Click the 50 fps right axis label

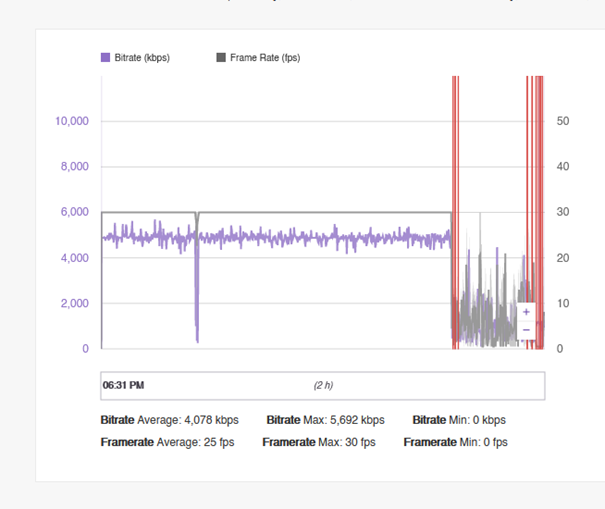coord(563,121)
